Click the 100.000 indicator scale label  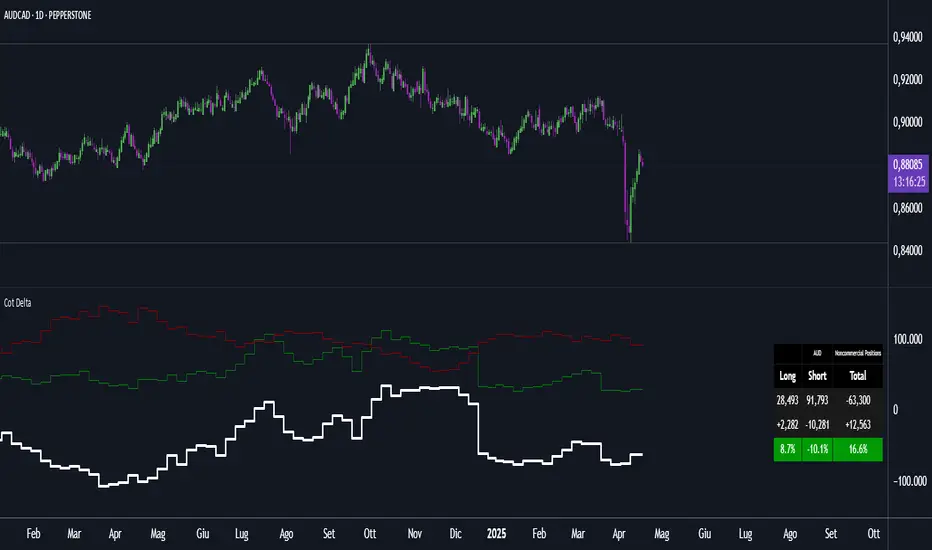click(909, 340)
